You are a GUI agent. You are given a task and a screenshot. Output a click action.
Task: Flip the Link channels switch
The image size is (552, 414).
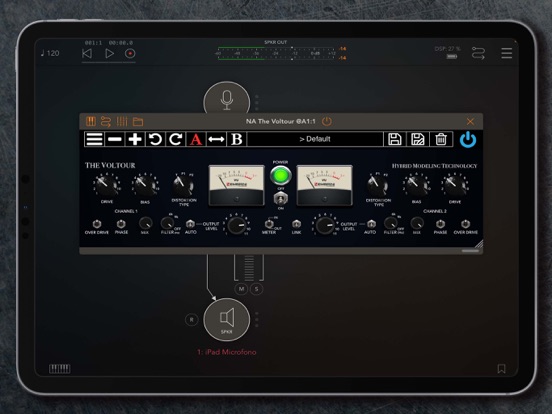click(x=296, y=224)
